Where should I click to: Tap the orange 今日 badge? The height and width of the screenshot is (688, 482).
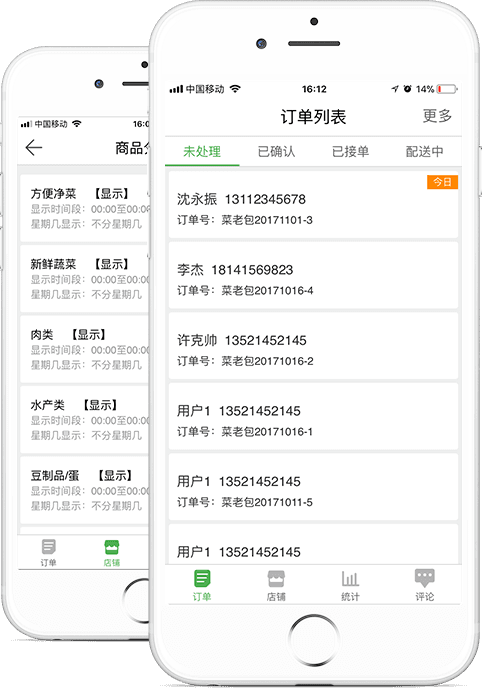[443, 182]
